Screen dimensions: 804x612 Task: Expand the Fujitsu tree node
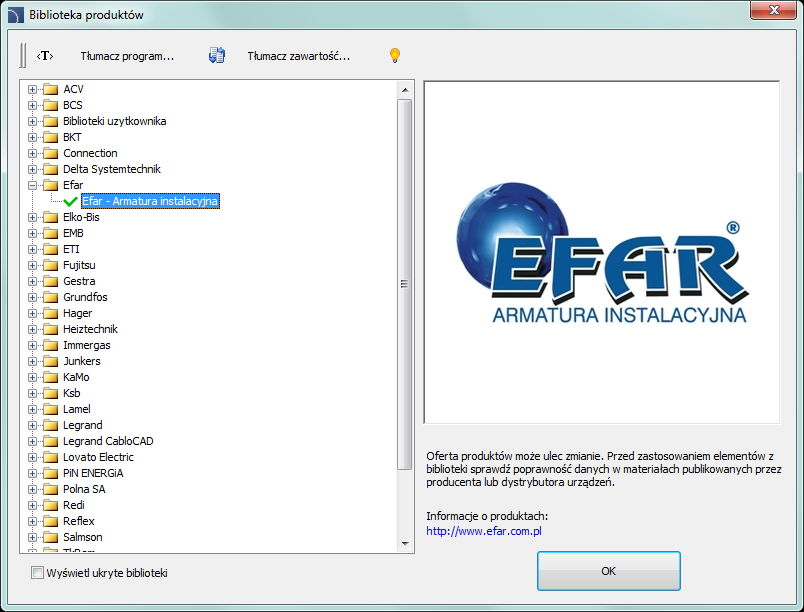click(x=32, y=266)
